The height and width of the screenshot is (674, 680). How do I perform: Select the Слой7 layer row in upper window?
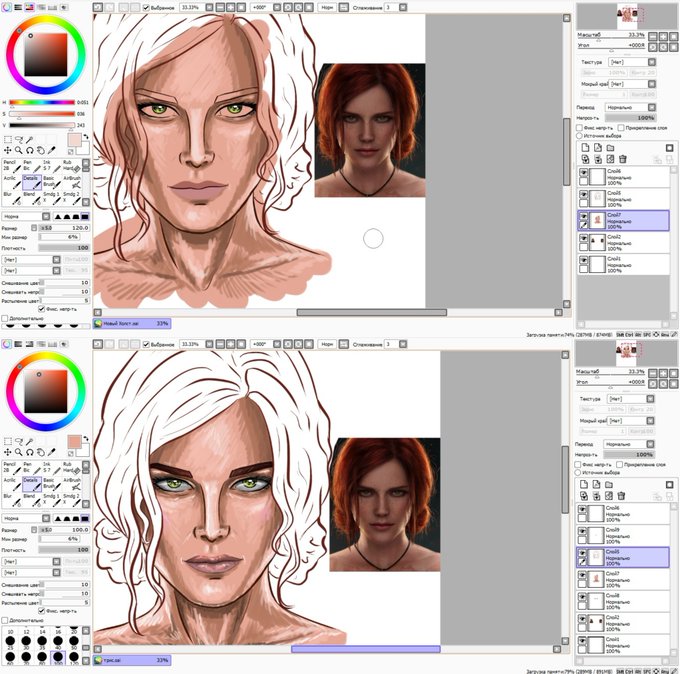coord(623,220)
